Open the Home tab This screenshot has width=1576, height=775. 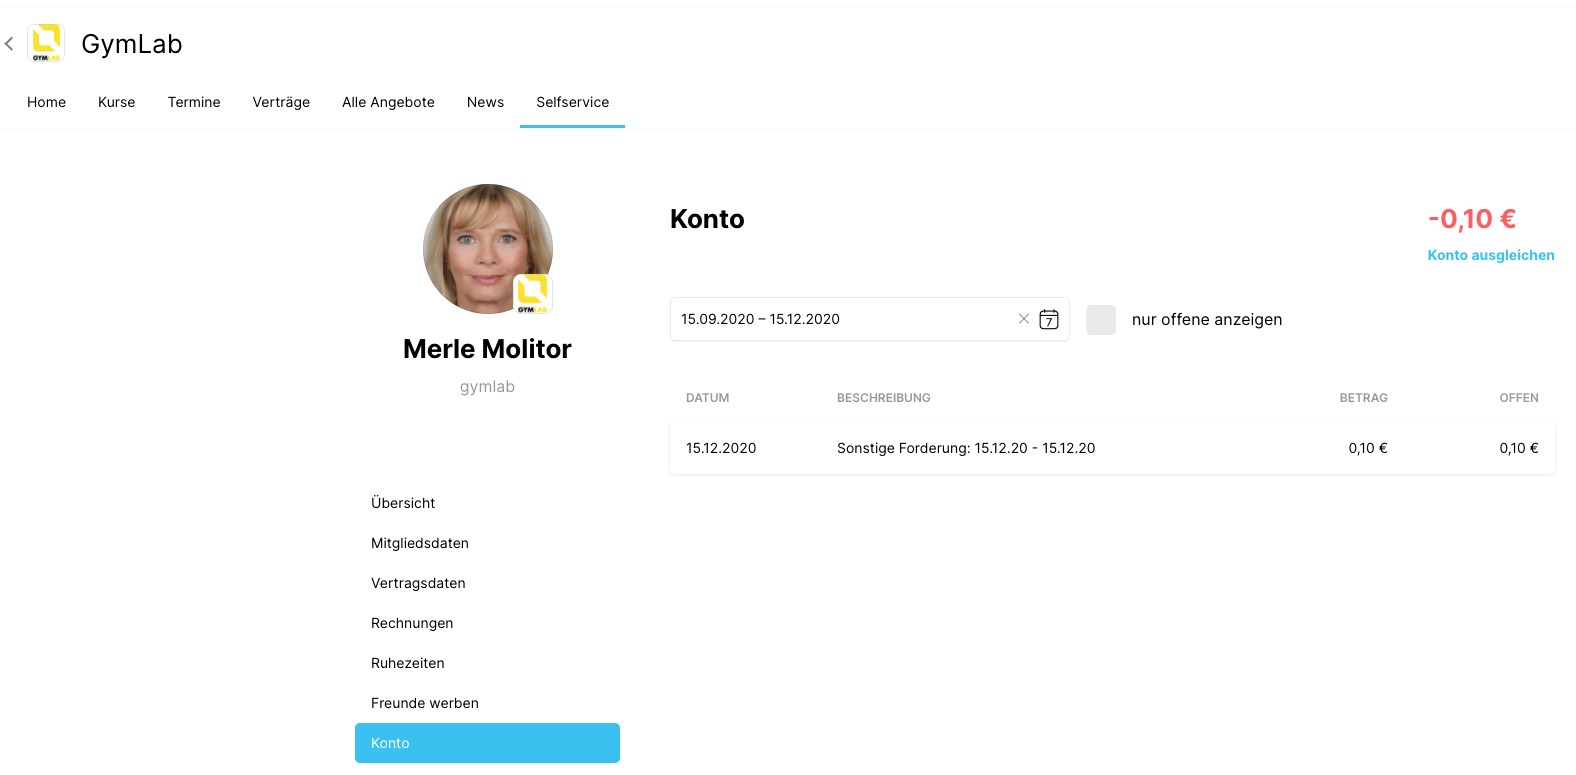(x=47, y=102)
